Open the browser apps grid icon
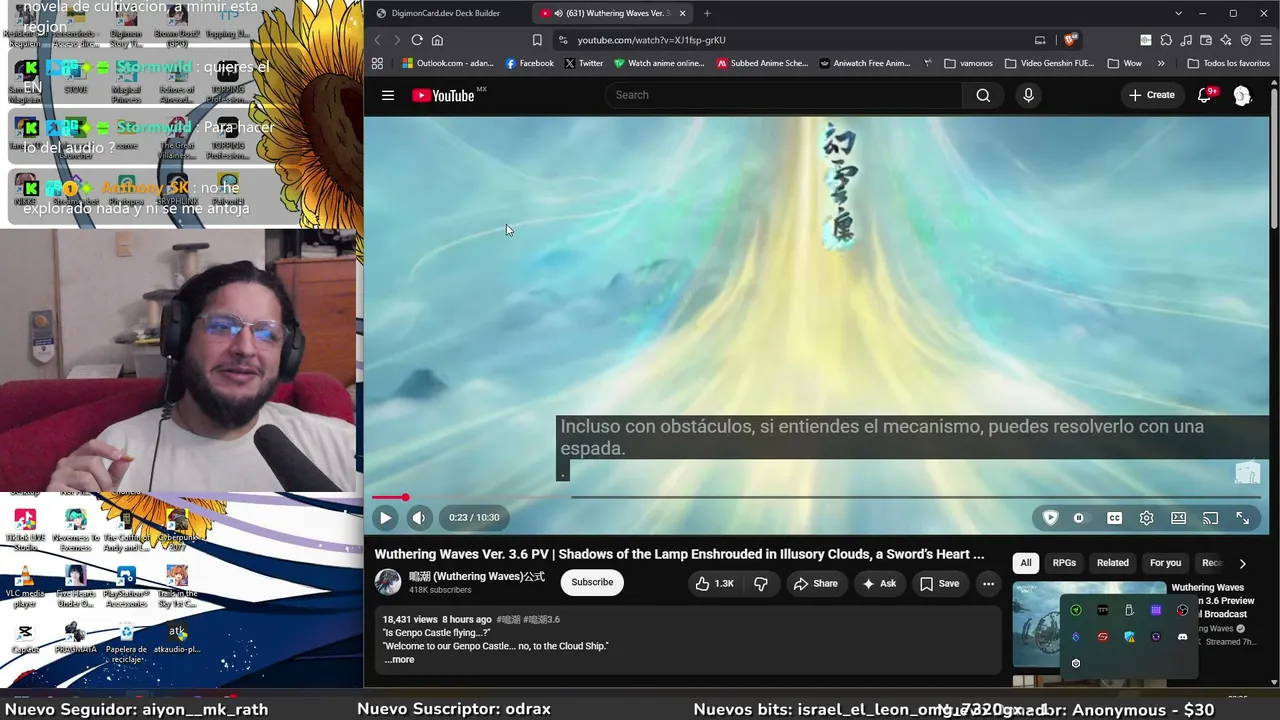This screenshot has width=1280, height=720. (377, 63)
